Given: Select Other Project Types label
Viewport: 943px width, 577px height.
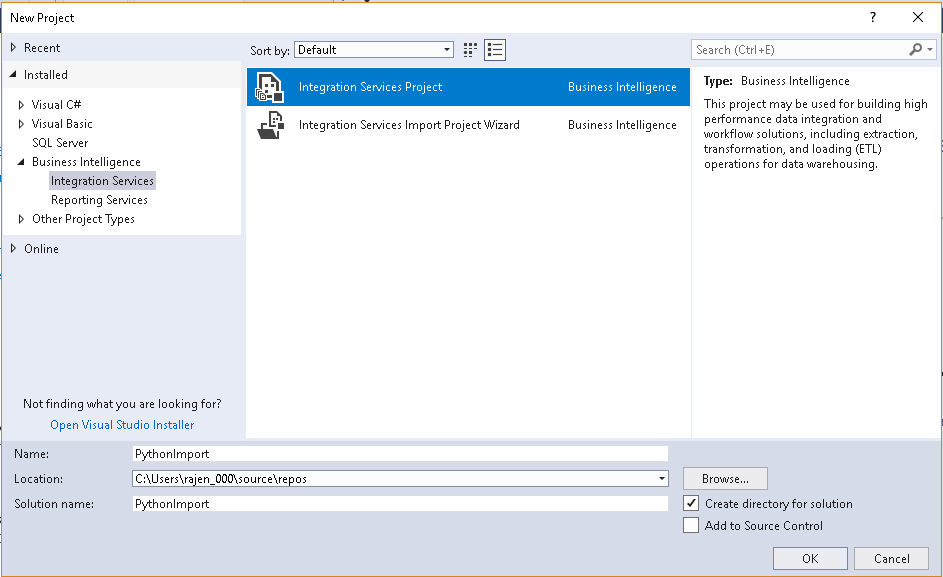Looking at the screenshot, I should tap(83, 219).
